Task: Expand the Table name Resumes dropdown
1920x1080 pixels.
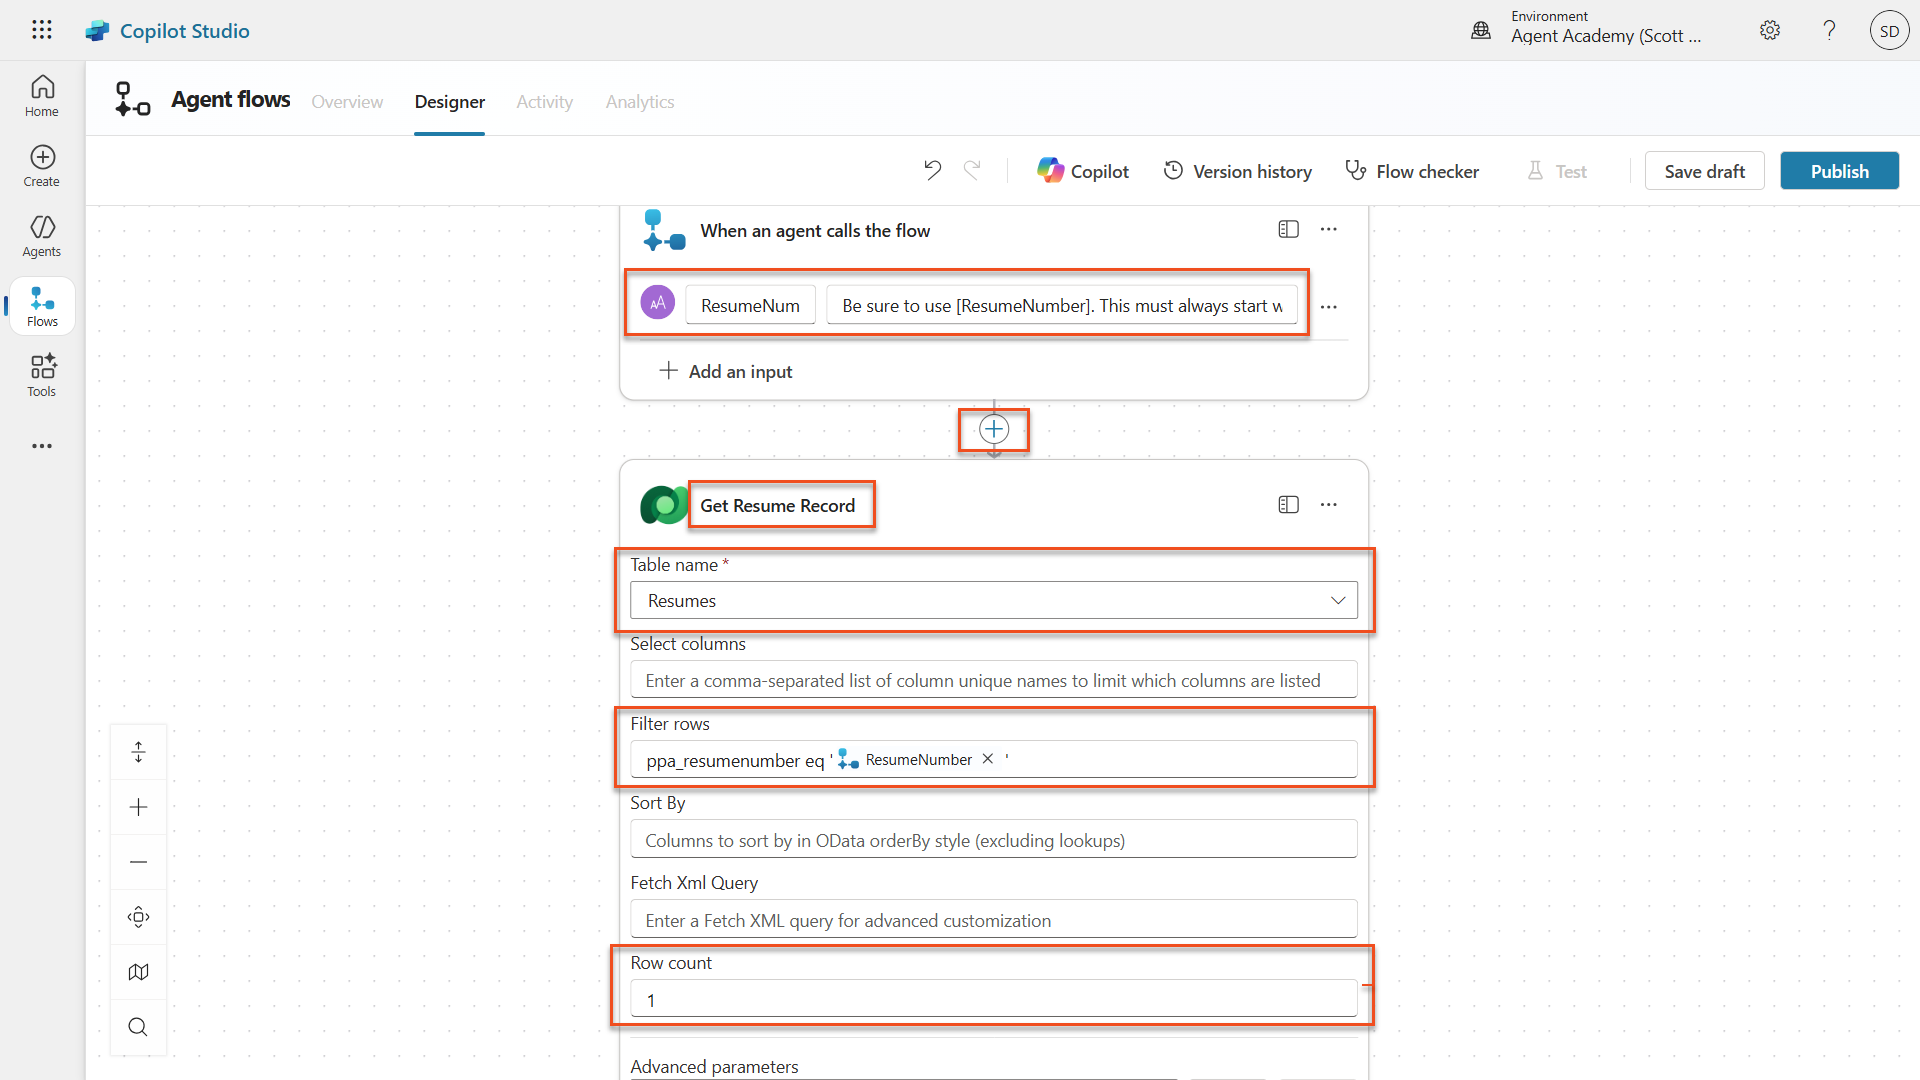Action: pos(1337,600)
